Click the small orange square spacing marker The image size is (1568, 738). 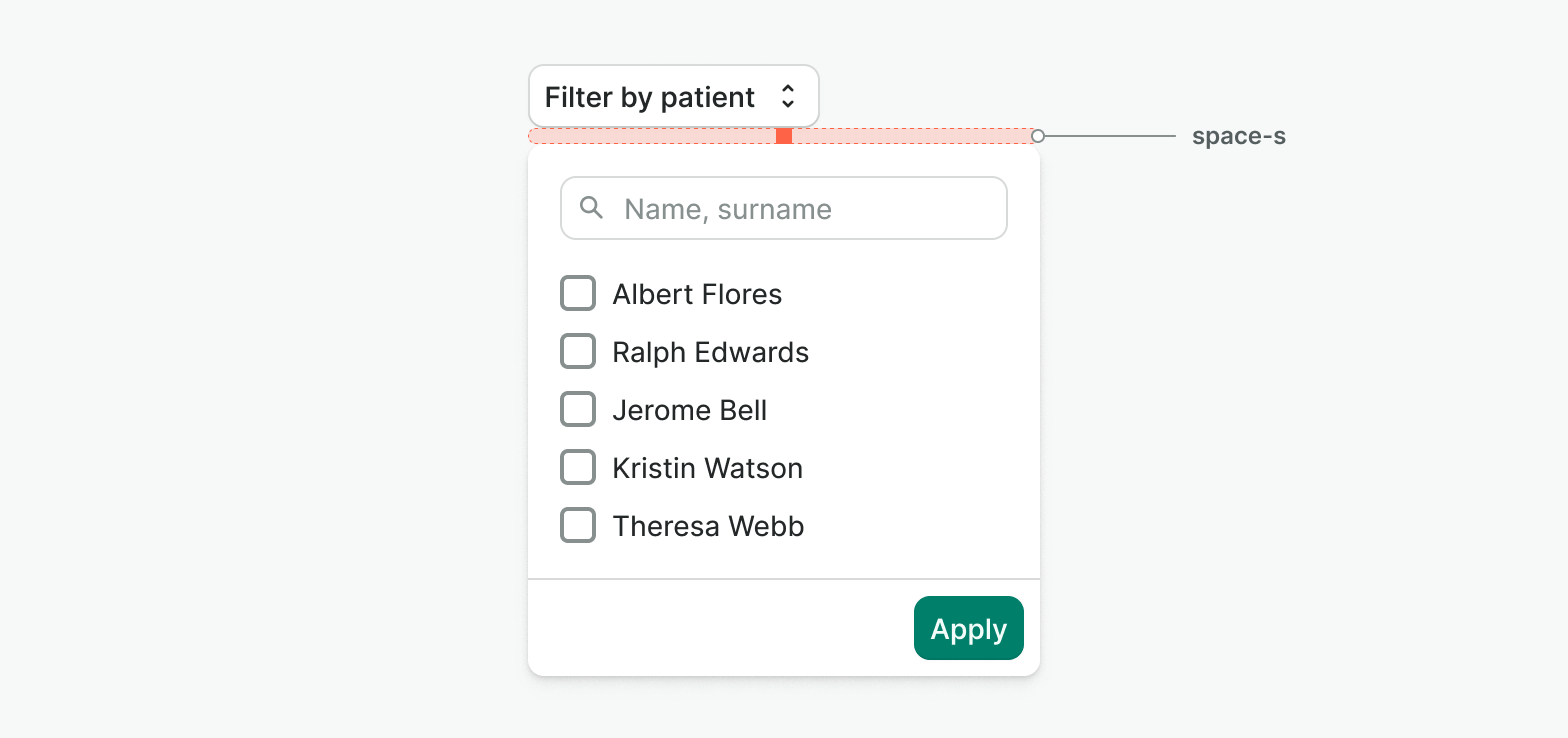tap(784, 136)
